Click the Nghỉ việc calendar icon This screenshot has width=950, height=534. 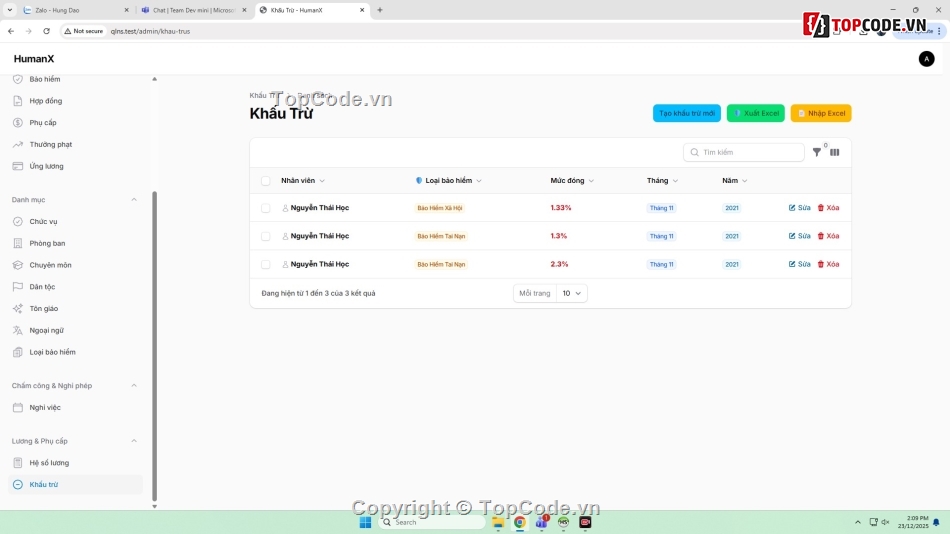coord(18,408)
